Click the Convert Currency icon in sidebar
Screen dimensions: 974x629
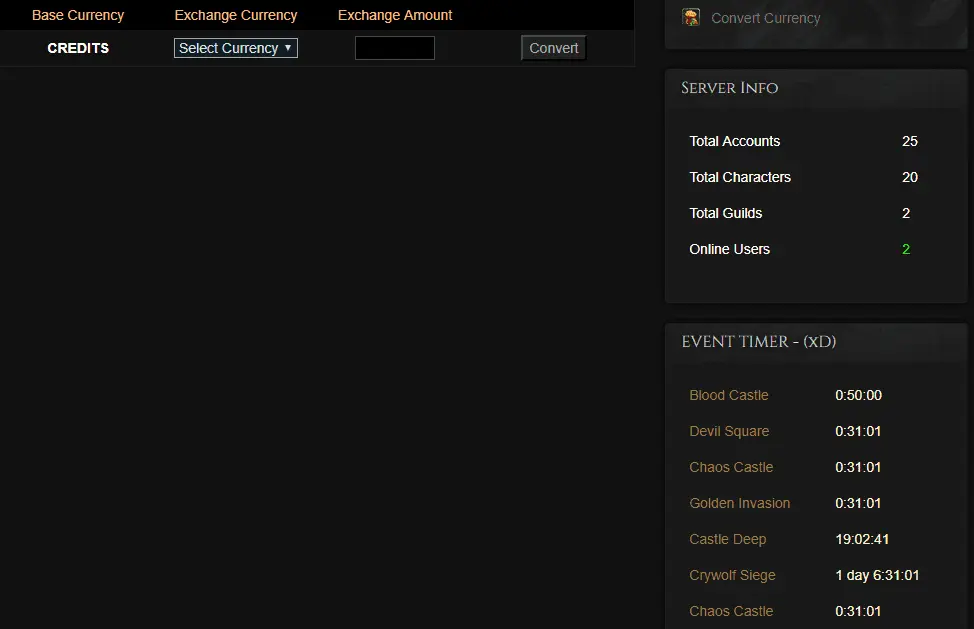(691, 17)
